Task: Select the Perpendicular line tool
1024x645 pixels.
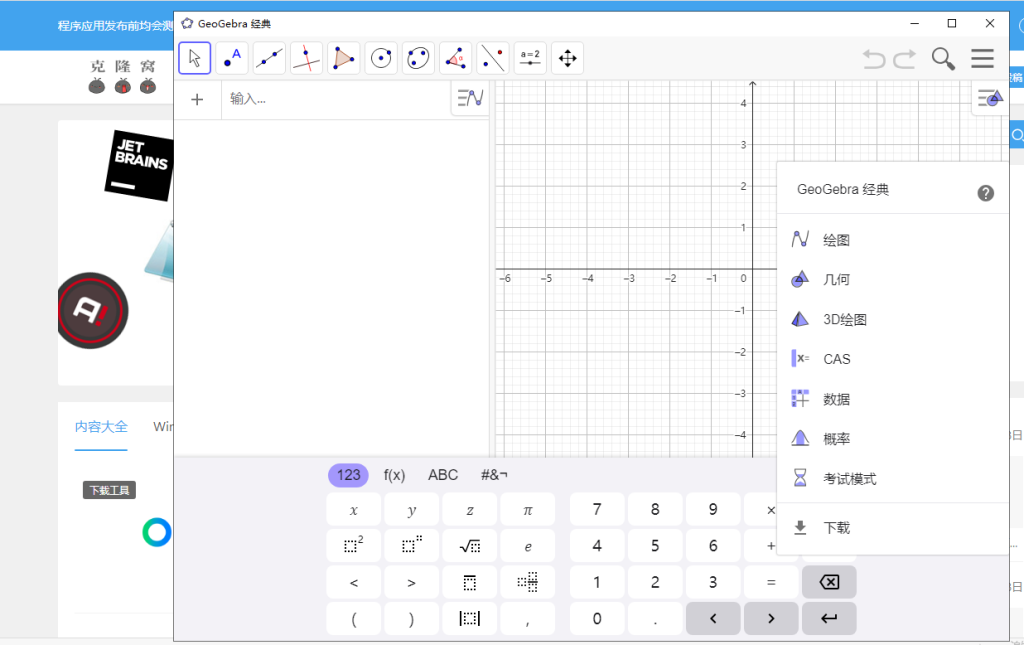Action: point(306,58)
